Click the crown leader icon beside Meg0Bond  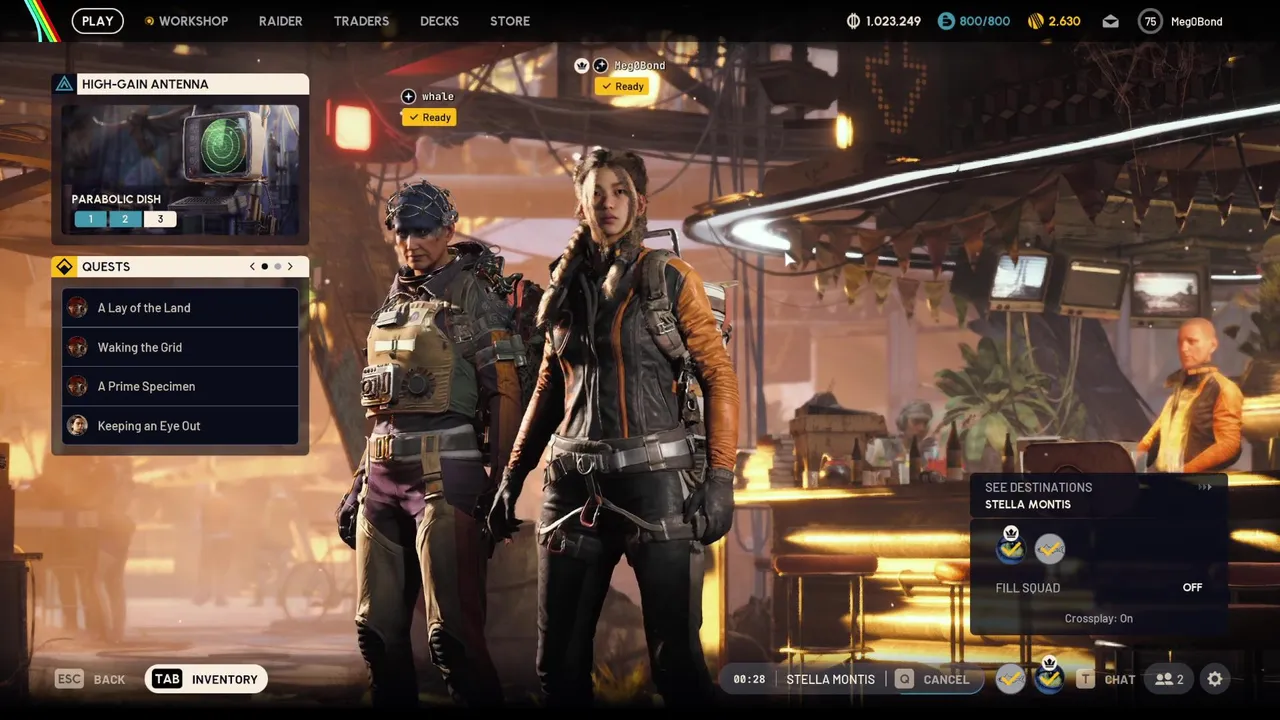click(x=582, y=65)
